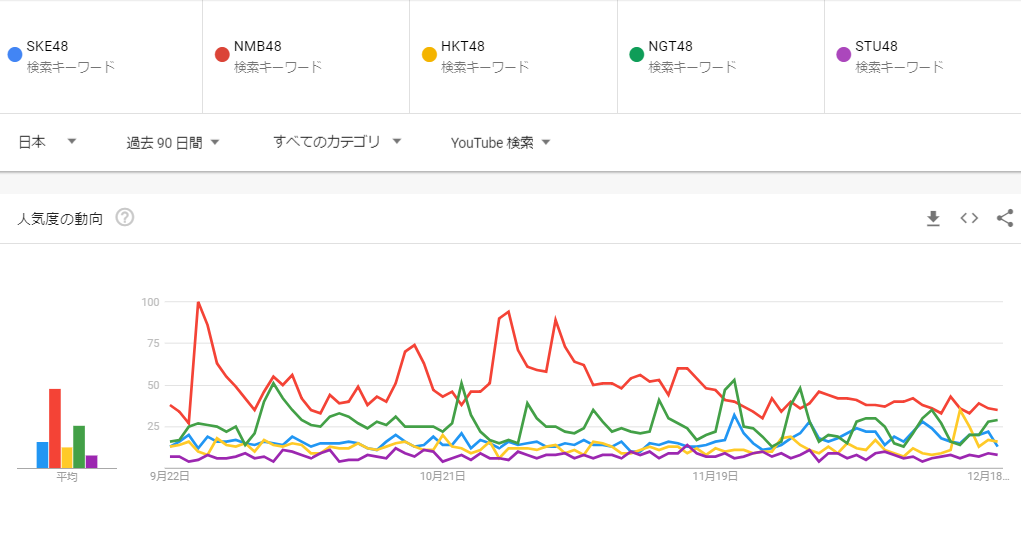The image size is (1021, 540).
Task: Click the red NMB48 color dot
Action: point(222,54)
